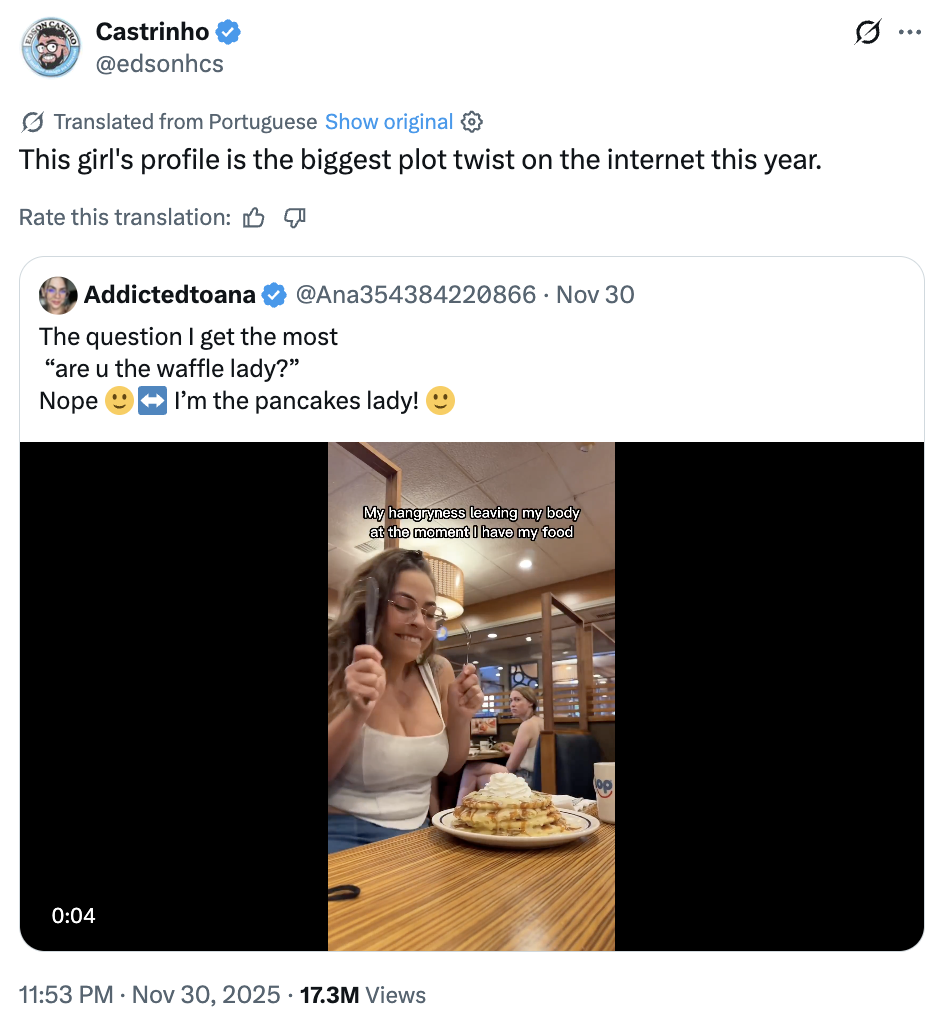Open Addictedtoana's profile picture
Screen dimensions: 946x1028
click(58, 295)
